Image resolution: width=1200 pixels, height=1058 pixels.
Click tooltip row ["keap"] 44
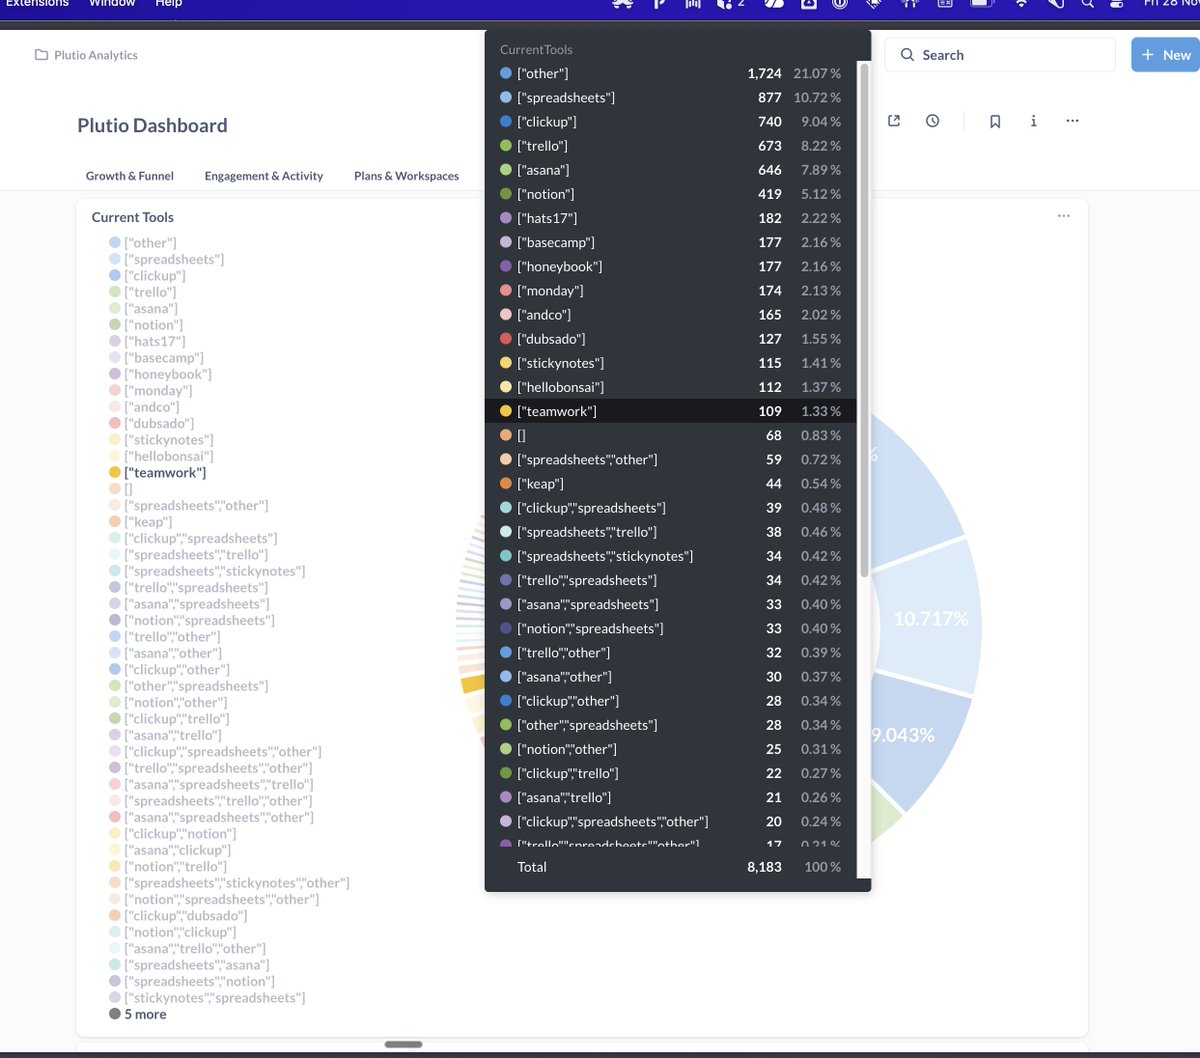[671, 483]
